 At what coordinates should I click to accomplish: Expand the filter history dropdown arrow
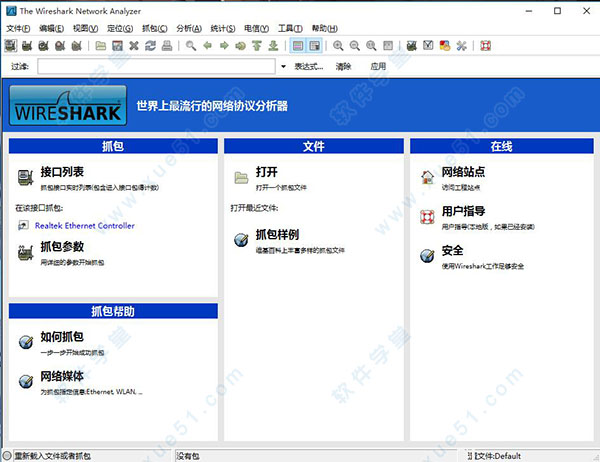pos(268,66)
